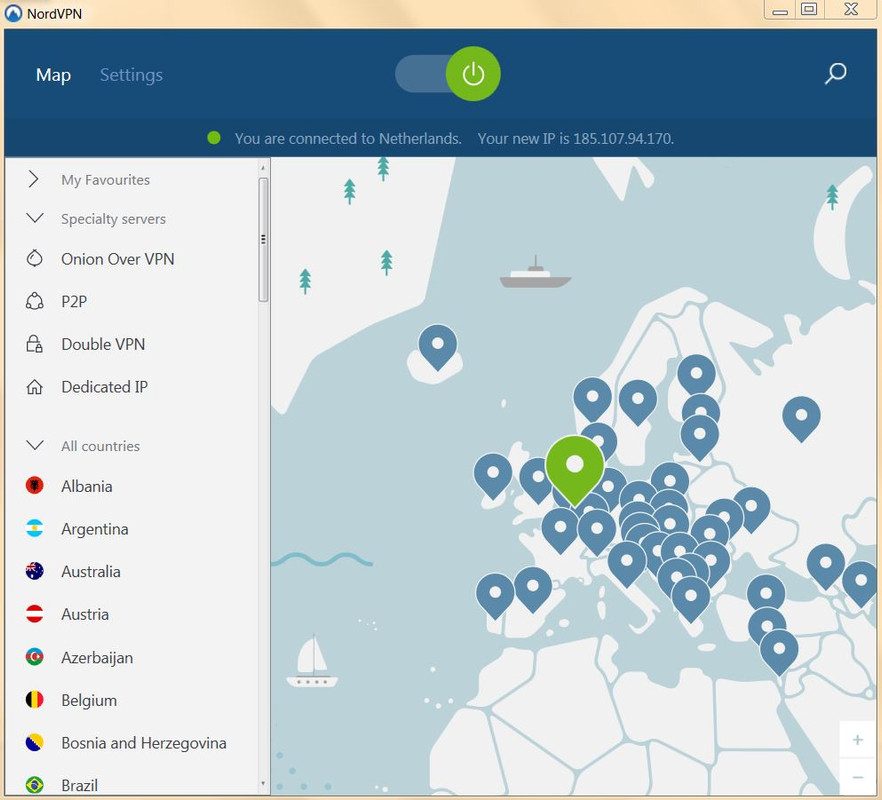This screenshot has height=800, width=882.
Task: Click the Azerbaijan flag icon
Action: pyautogui.click(x=34, y=657)
